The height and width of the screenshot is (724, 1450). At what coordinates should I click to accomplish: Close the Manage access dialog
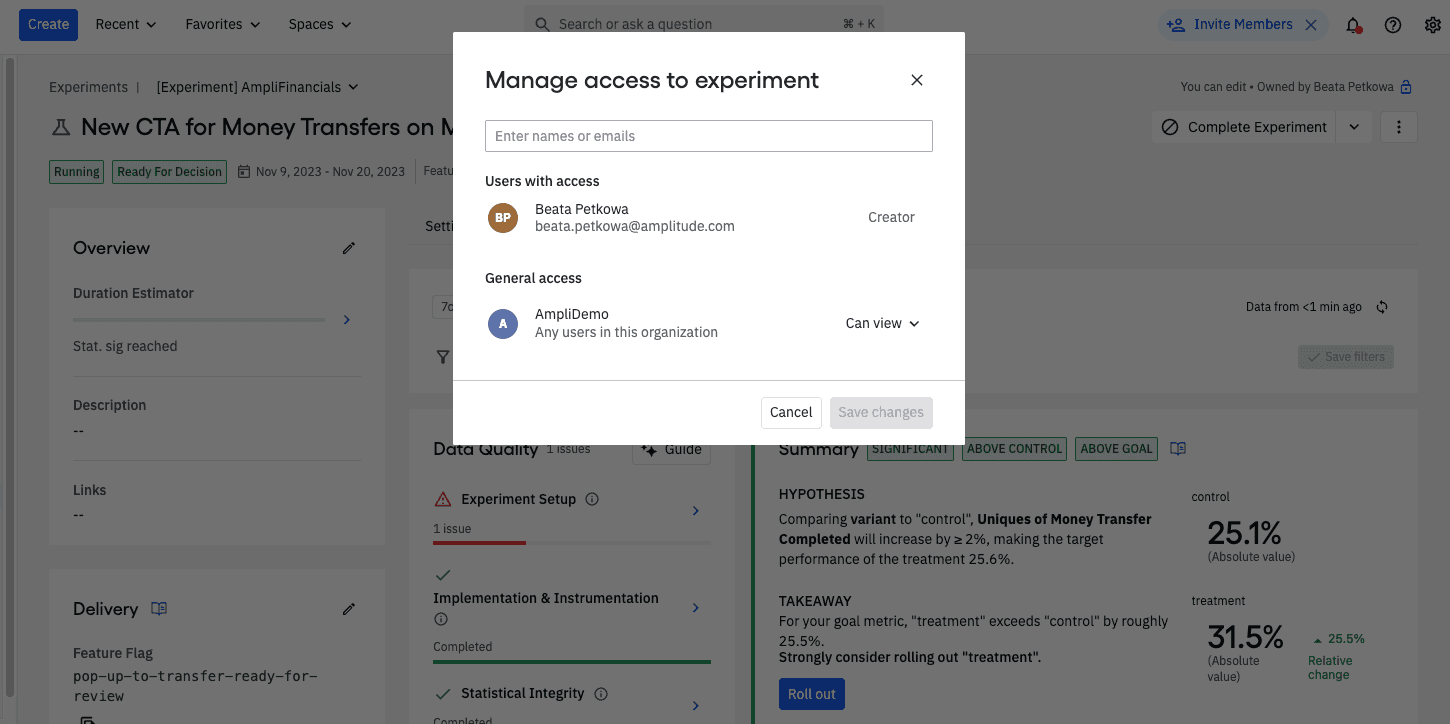point(916,81)
